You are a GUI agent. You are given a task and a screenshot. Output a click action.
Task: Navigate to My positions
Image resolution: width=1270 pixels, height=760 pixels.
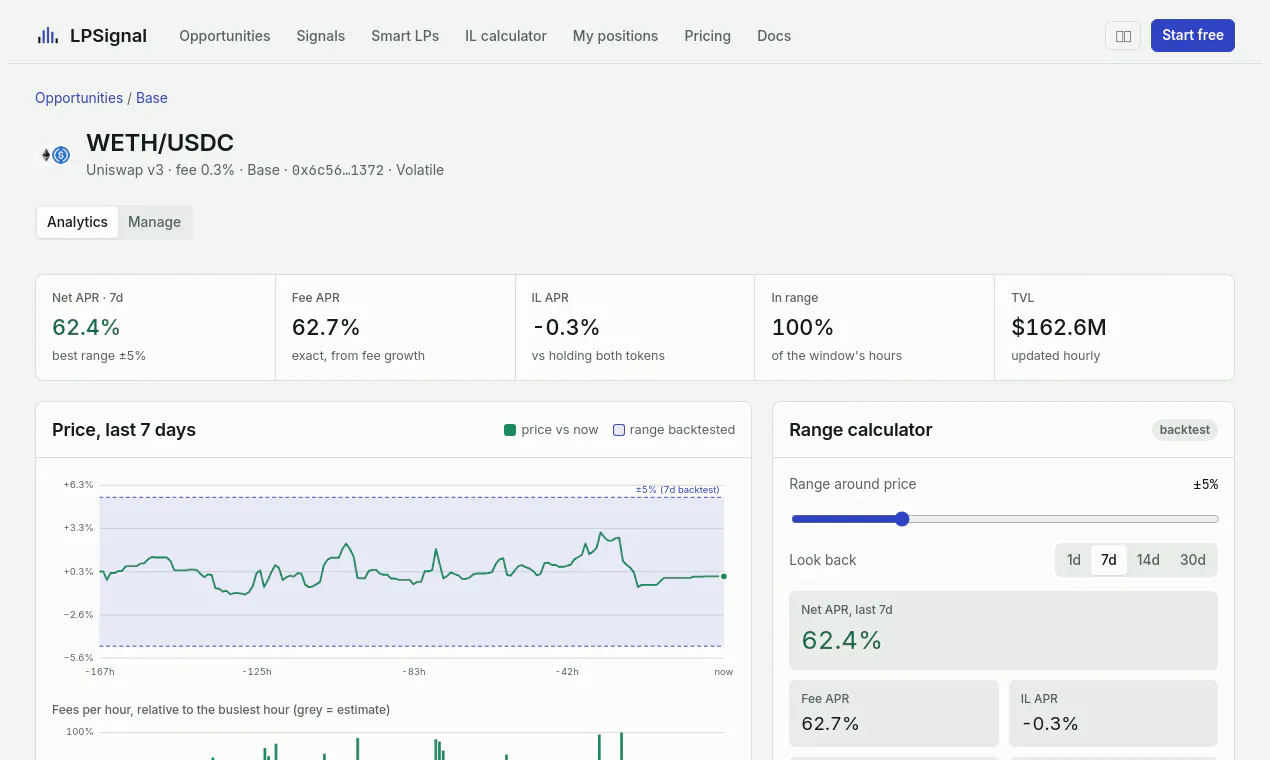tap(615, 36)
